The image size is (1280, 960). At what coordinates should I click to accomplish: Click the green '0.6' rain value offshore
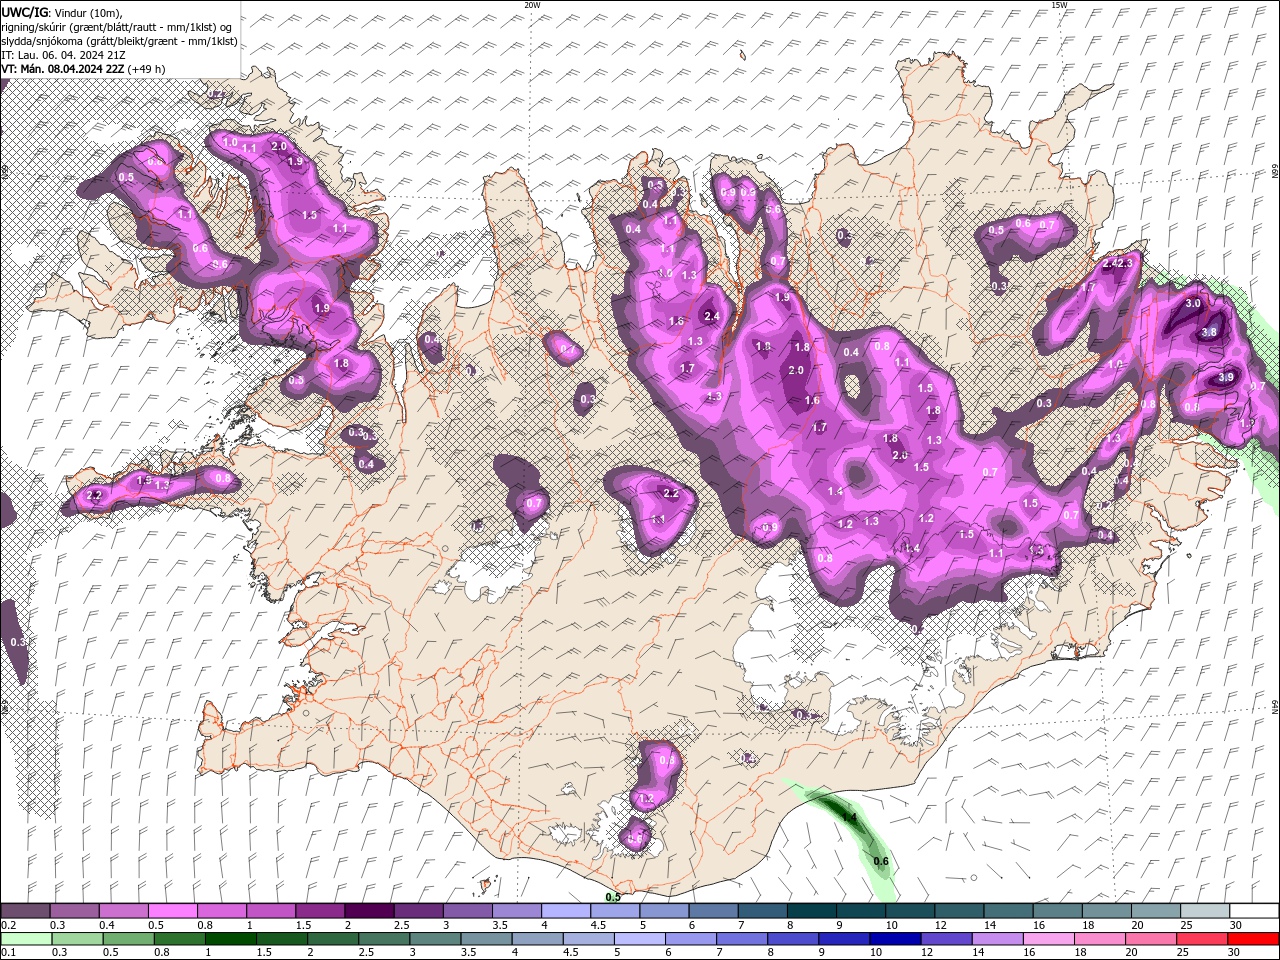pos(881,861)
